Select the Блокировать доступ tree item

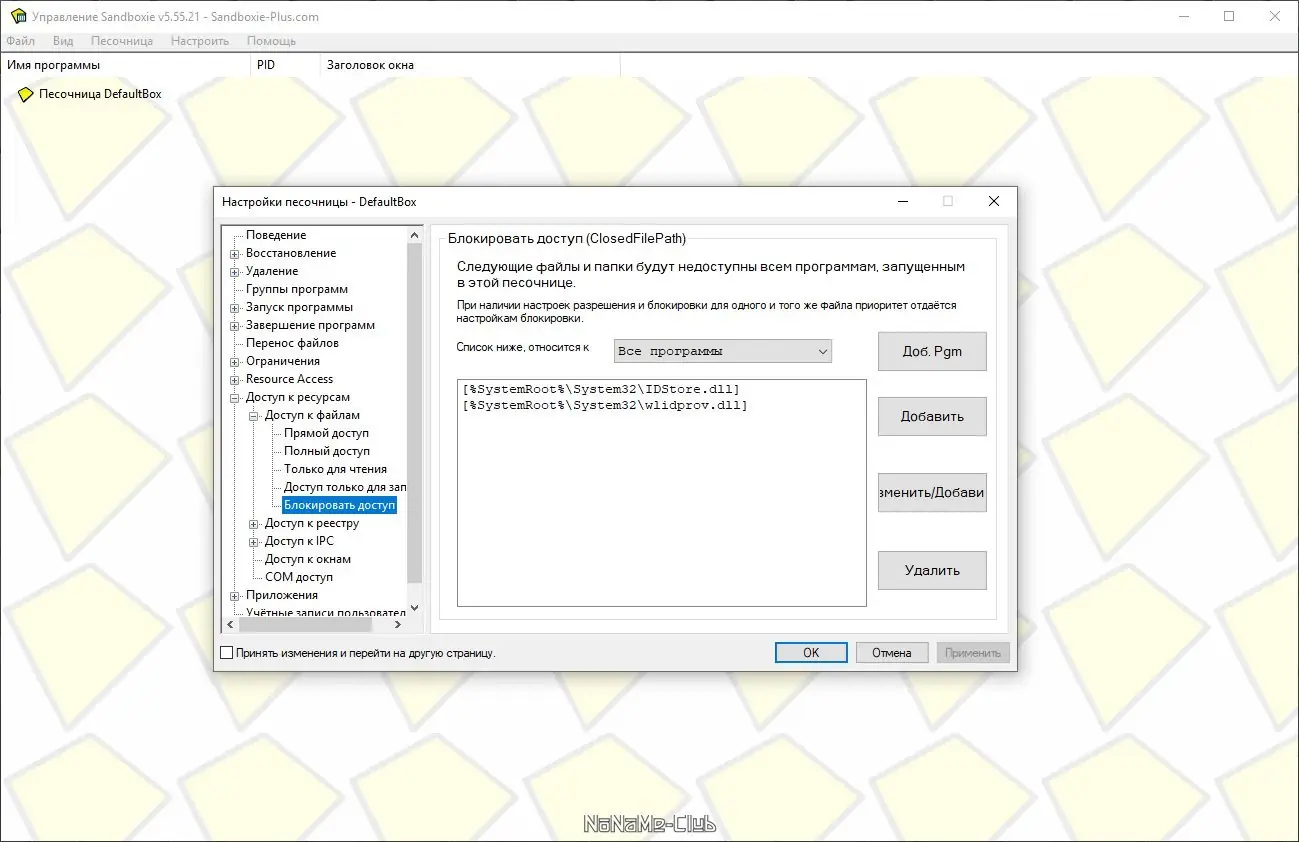point(340,505)
